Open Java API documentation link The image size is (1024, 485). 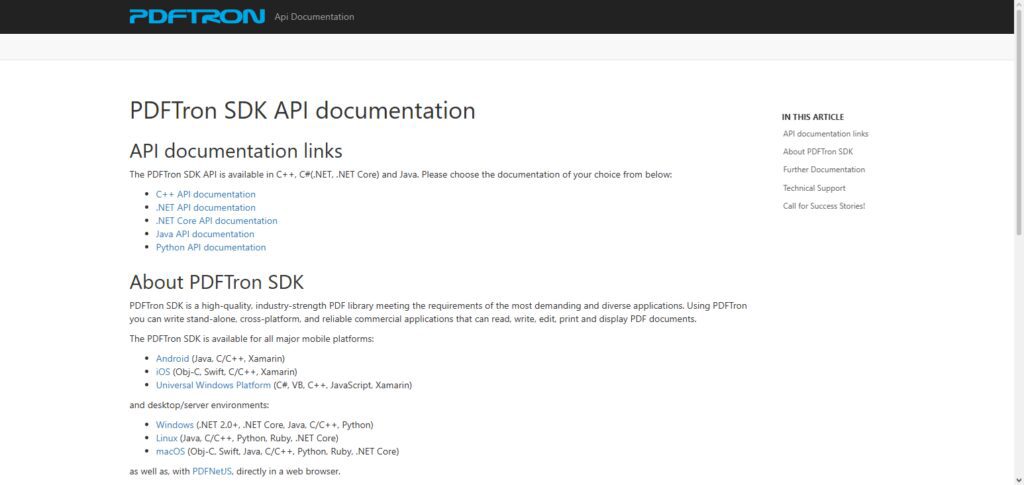click(x=205, y=234)
